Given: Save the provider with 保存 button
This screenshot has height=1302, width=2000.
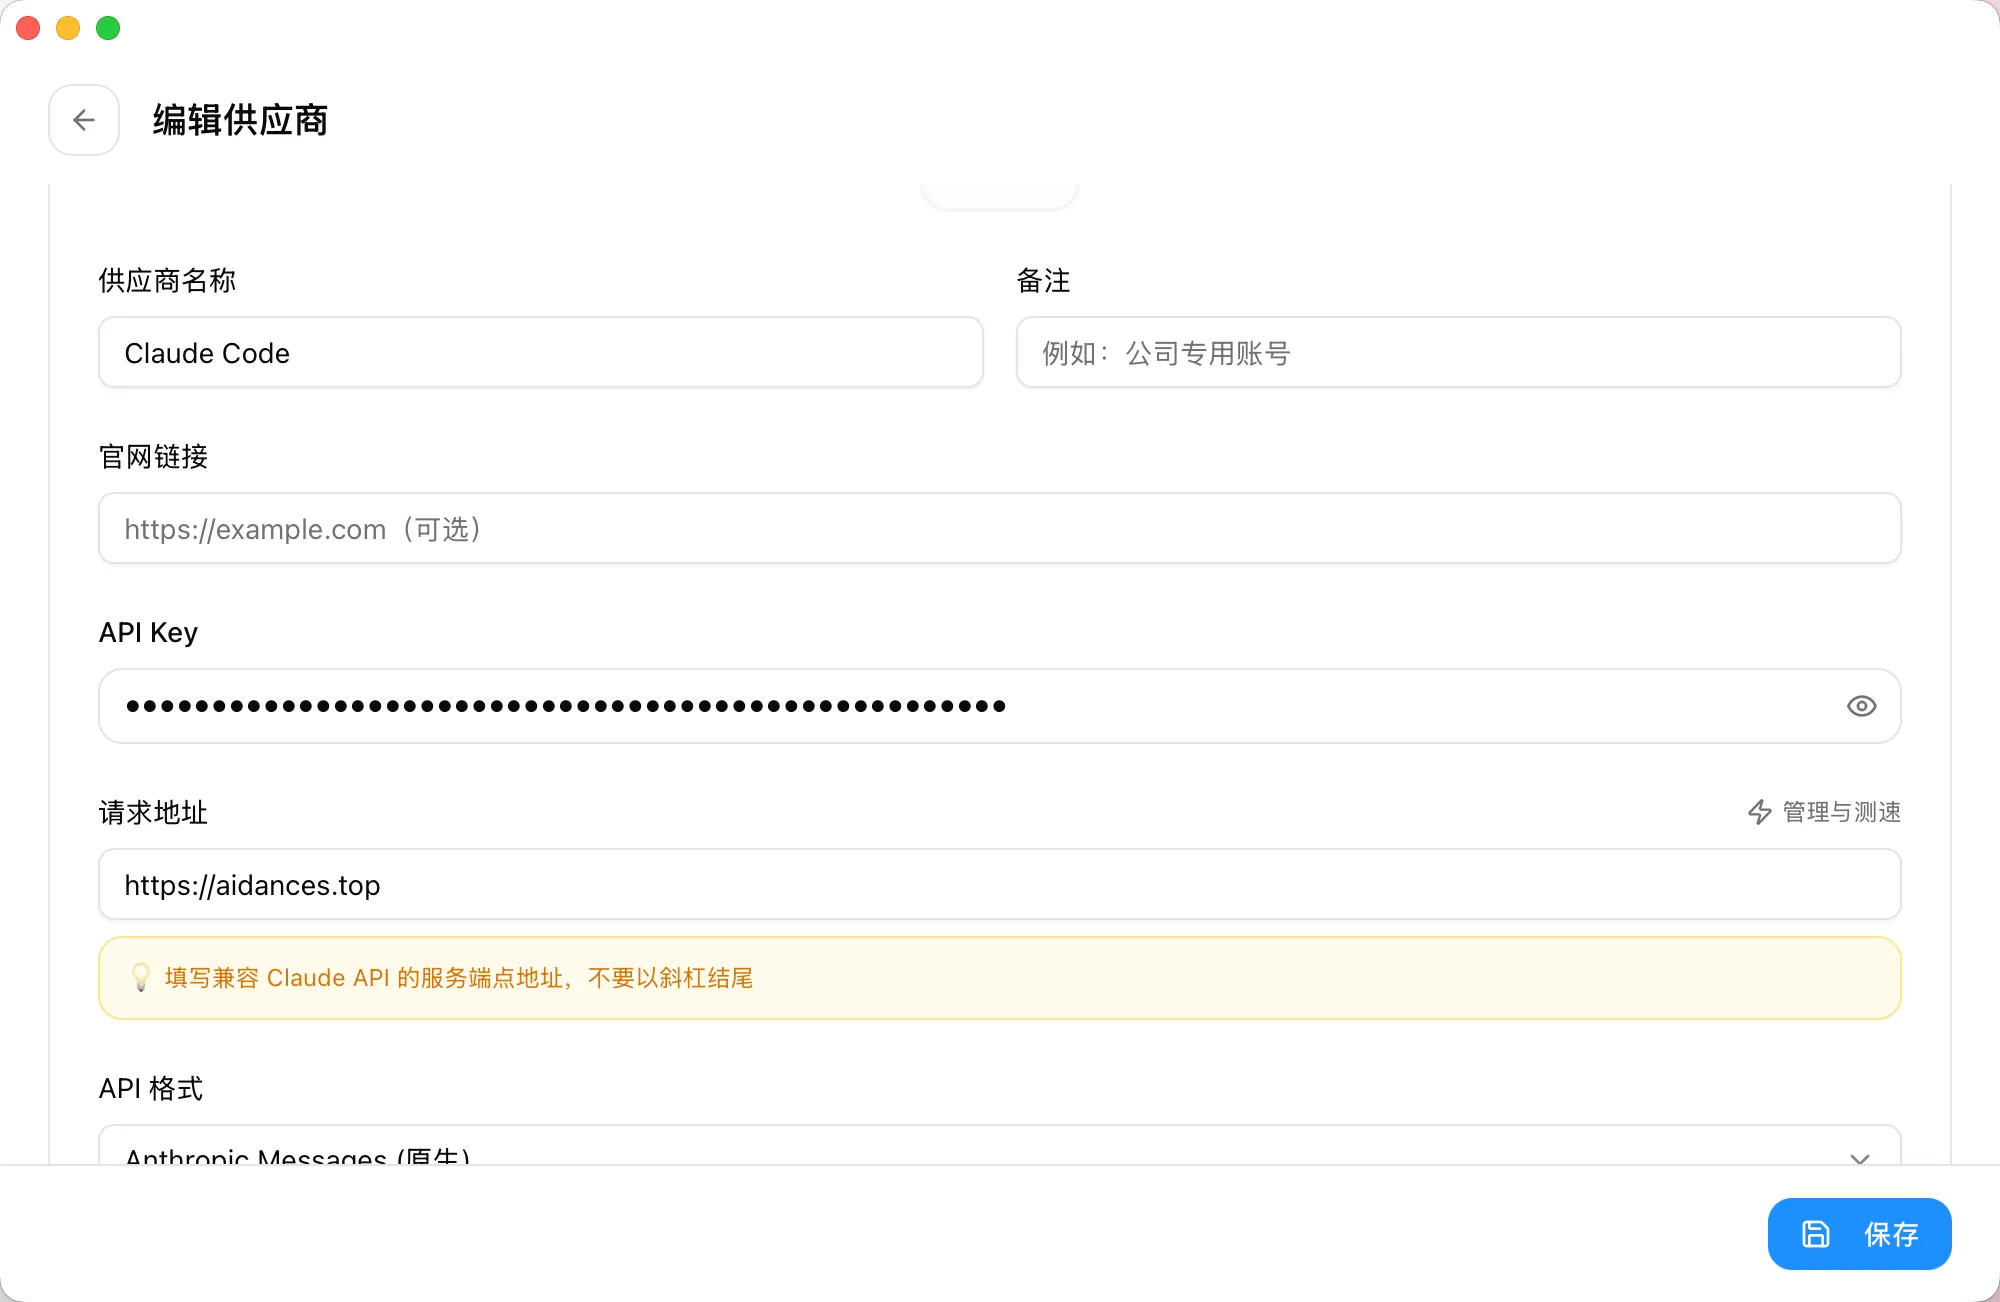Looking at the screenshot, I should coord(1859,1234).
